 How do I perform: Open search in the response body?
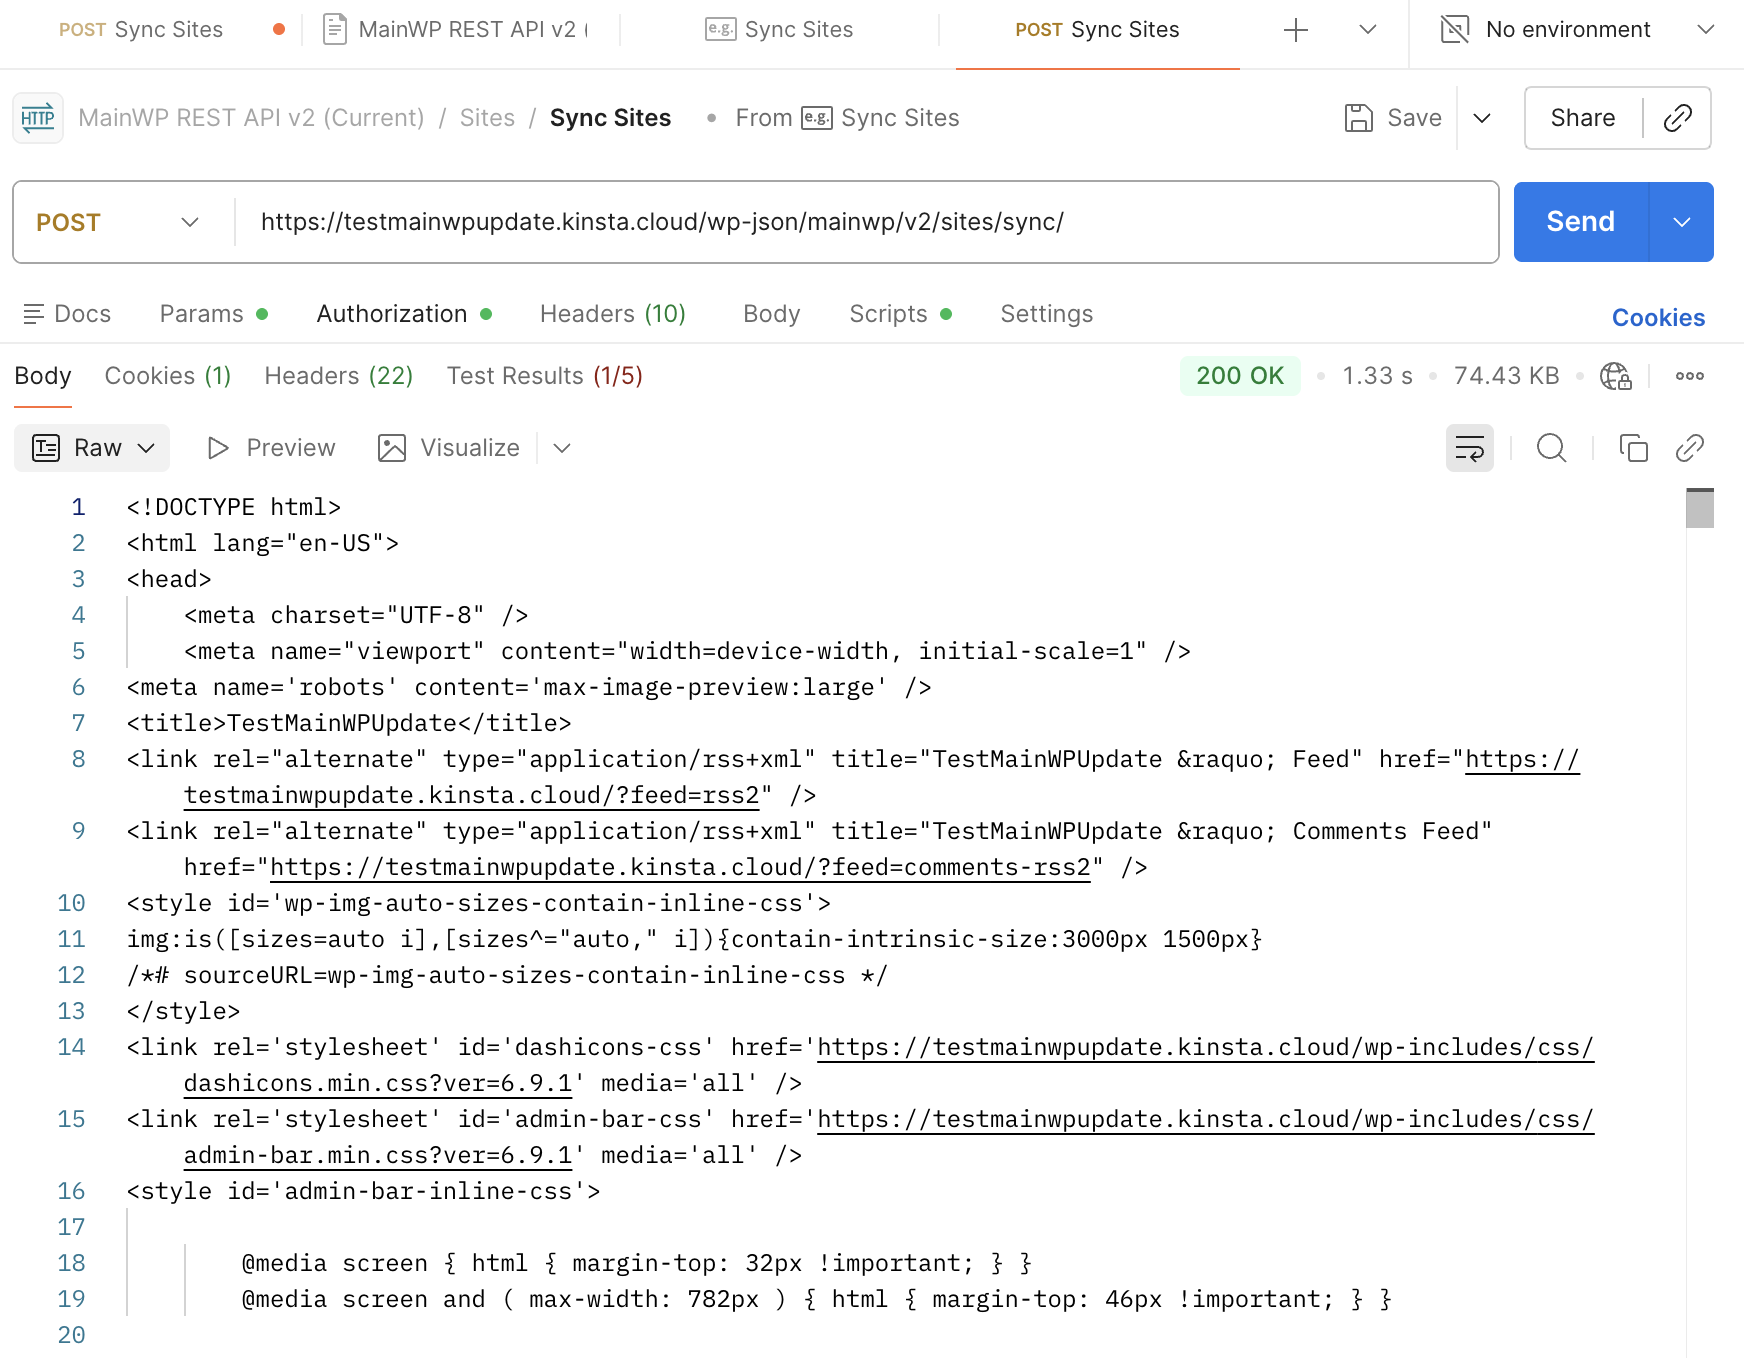(x=1551, y=448)
